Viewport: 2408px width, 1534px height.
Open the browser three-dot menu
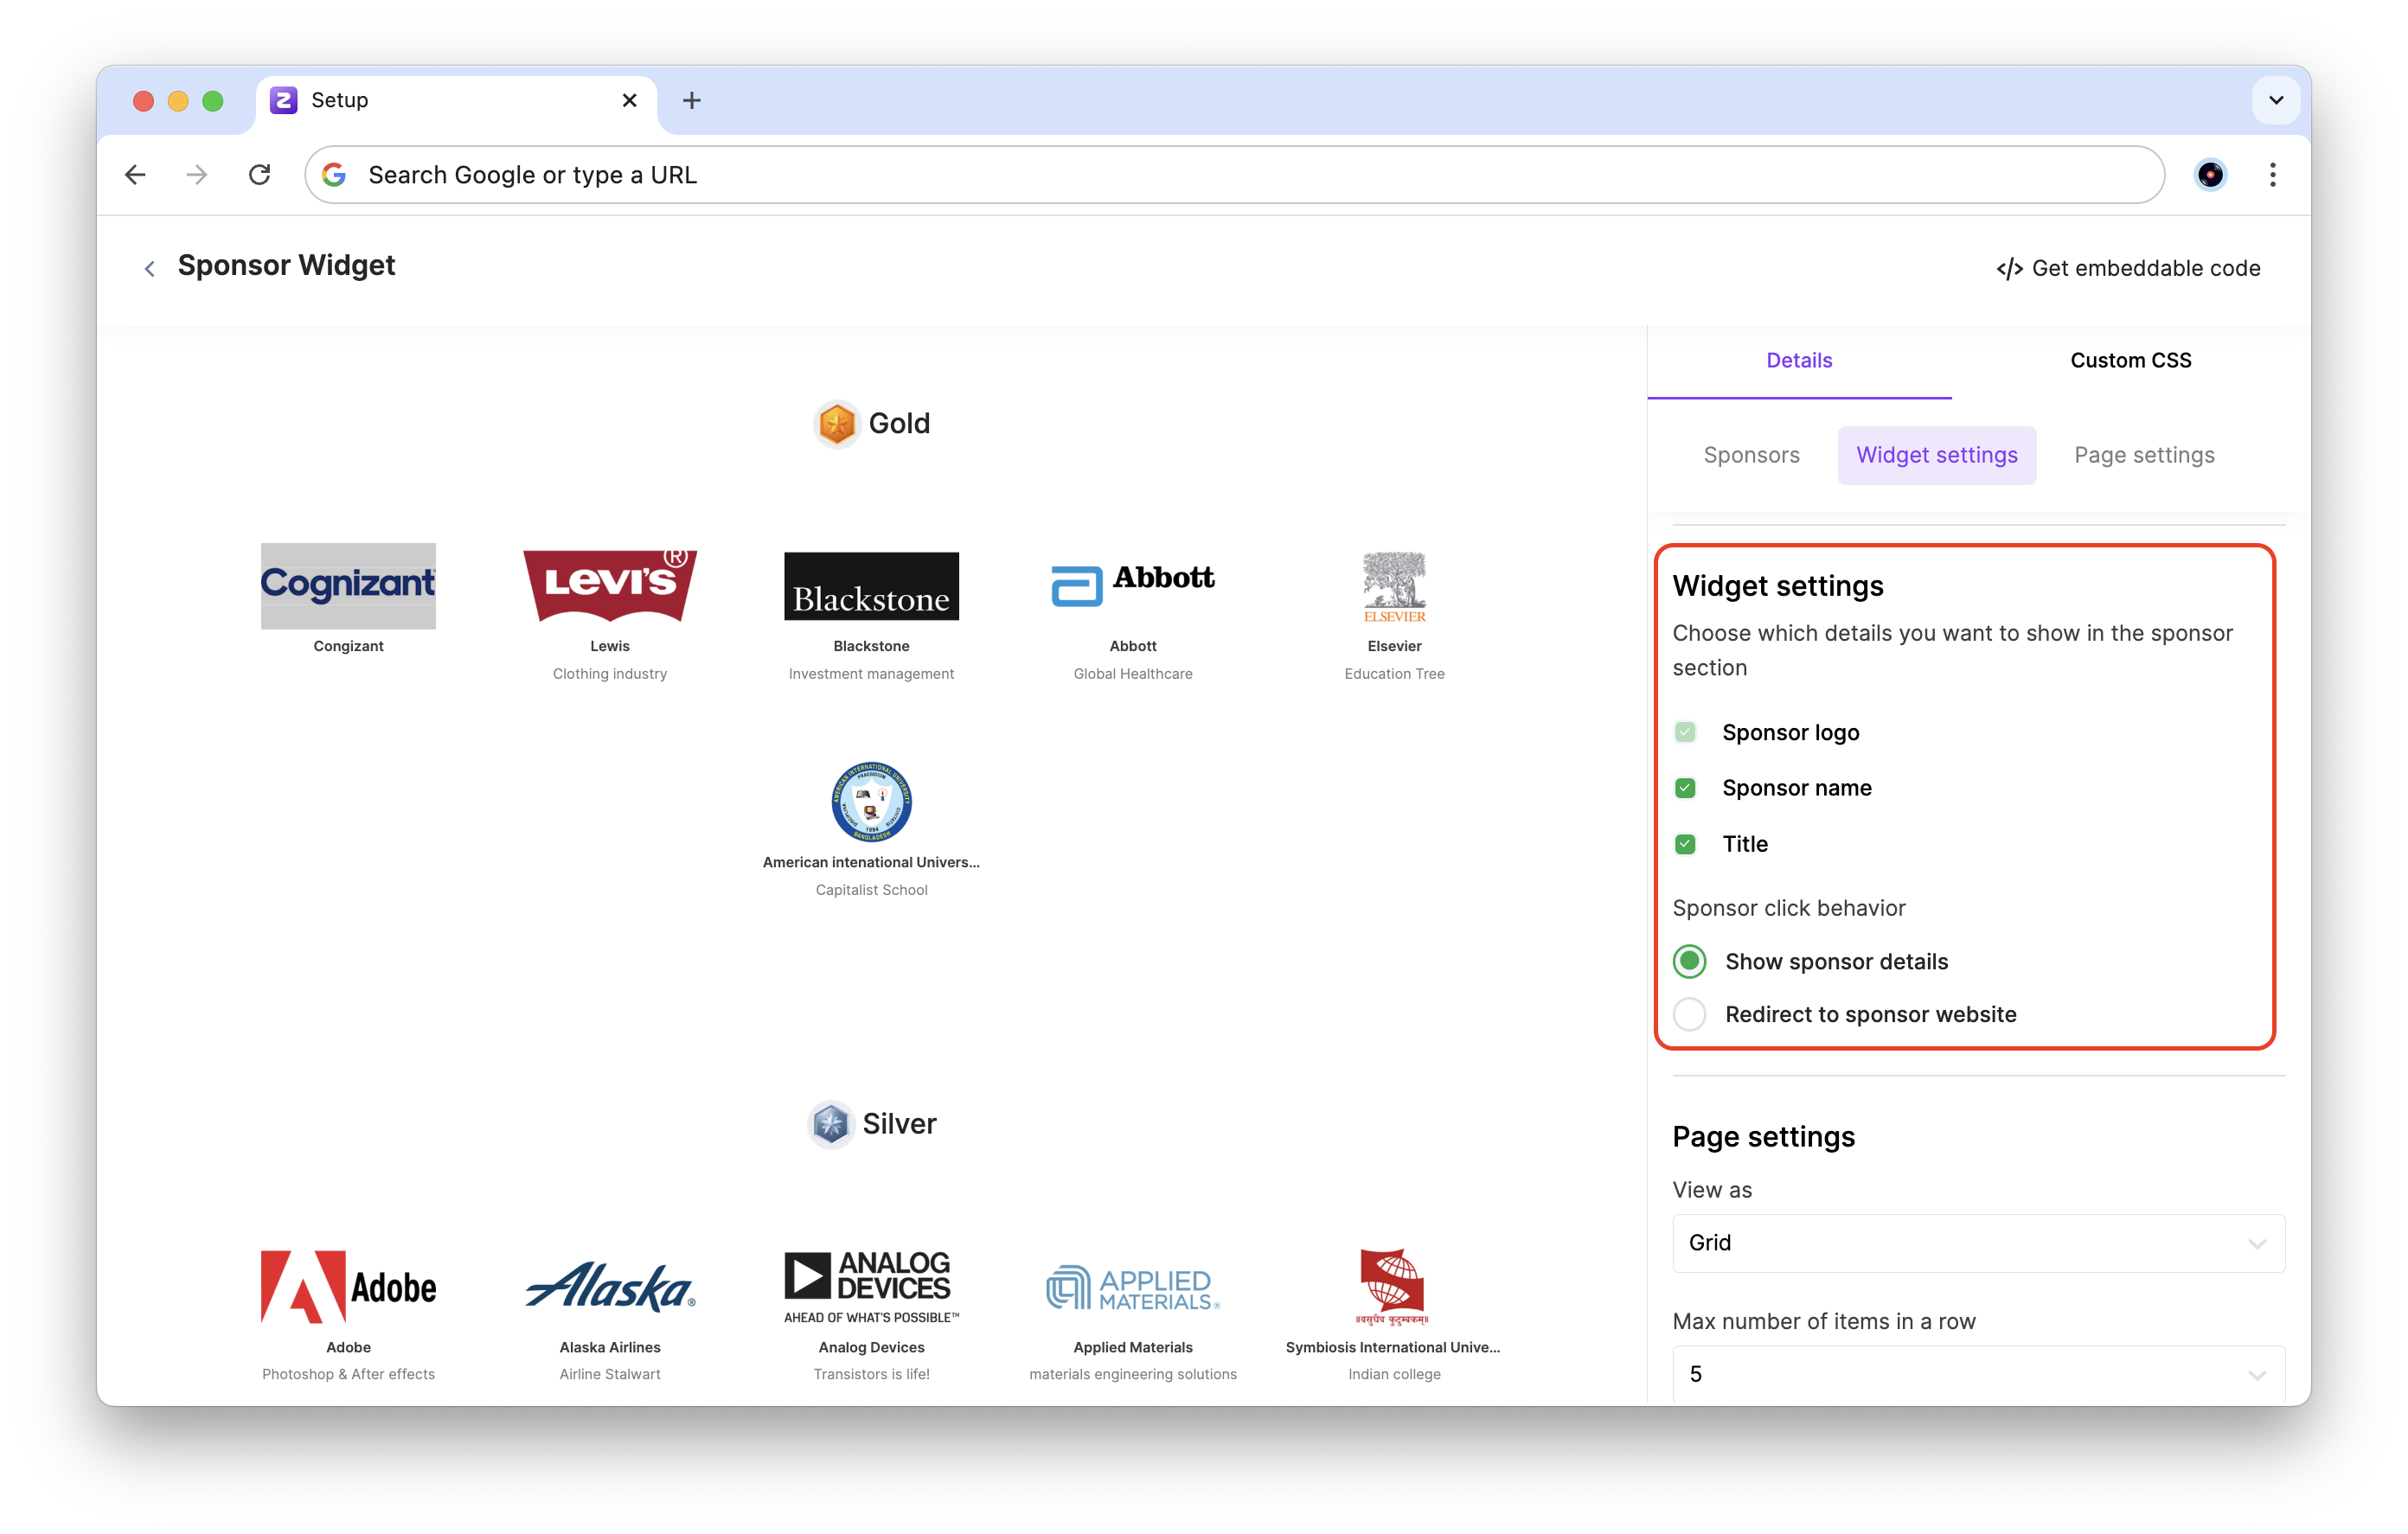(2272, 175)
